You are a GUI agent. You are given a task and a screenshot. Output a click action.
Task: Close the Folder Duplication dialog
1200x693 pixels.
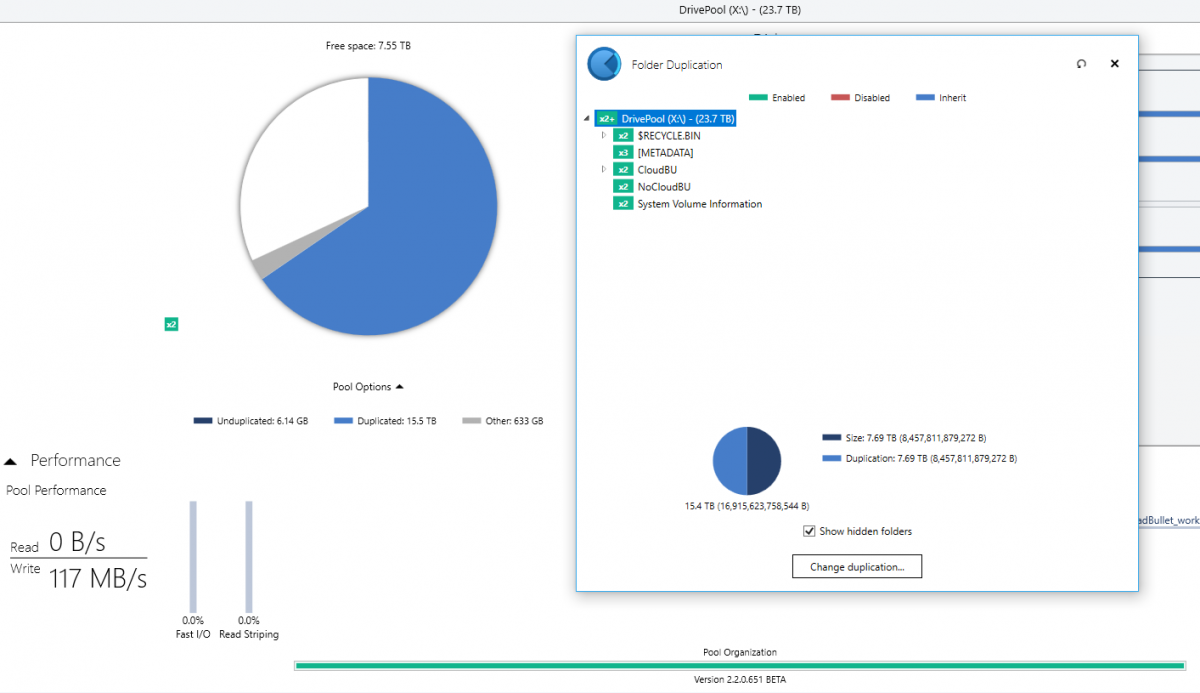[1115, 64]
